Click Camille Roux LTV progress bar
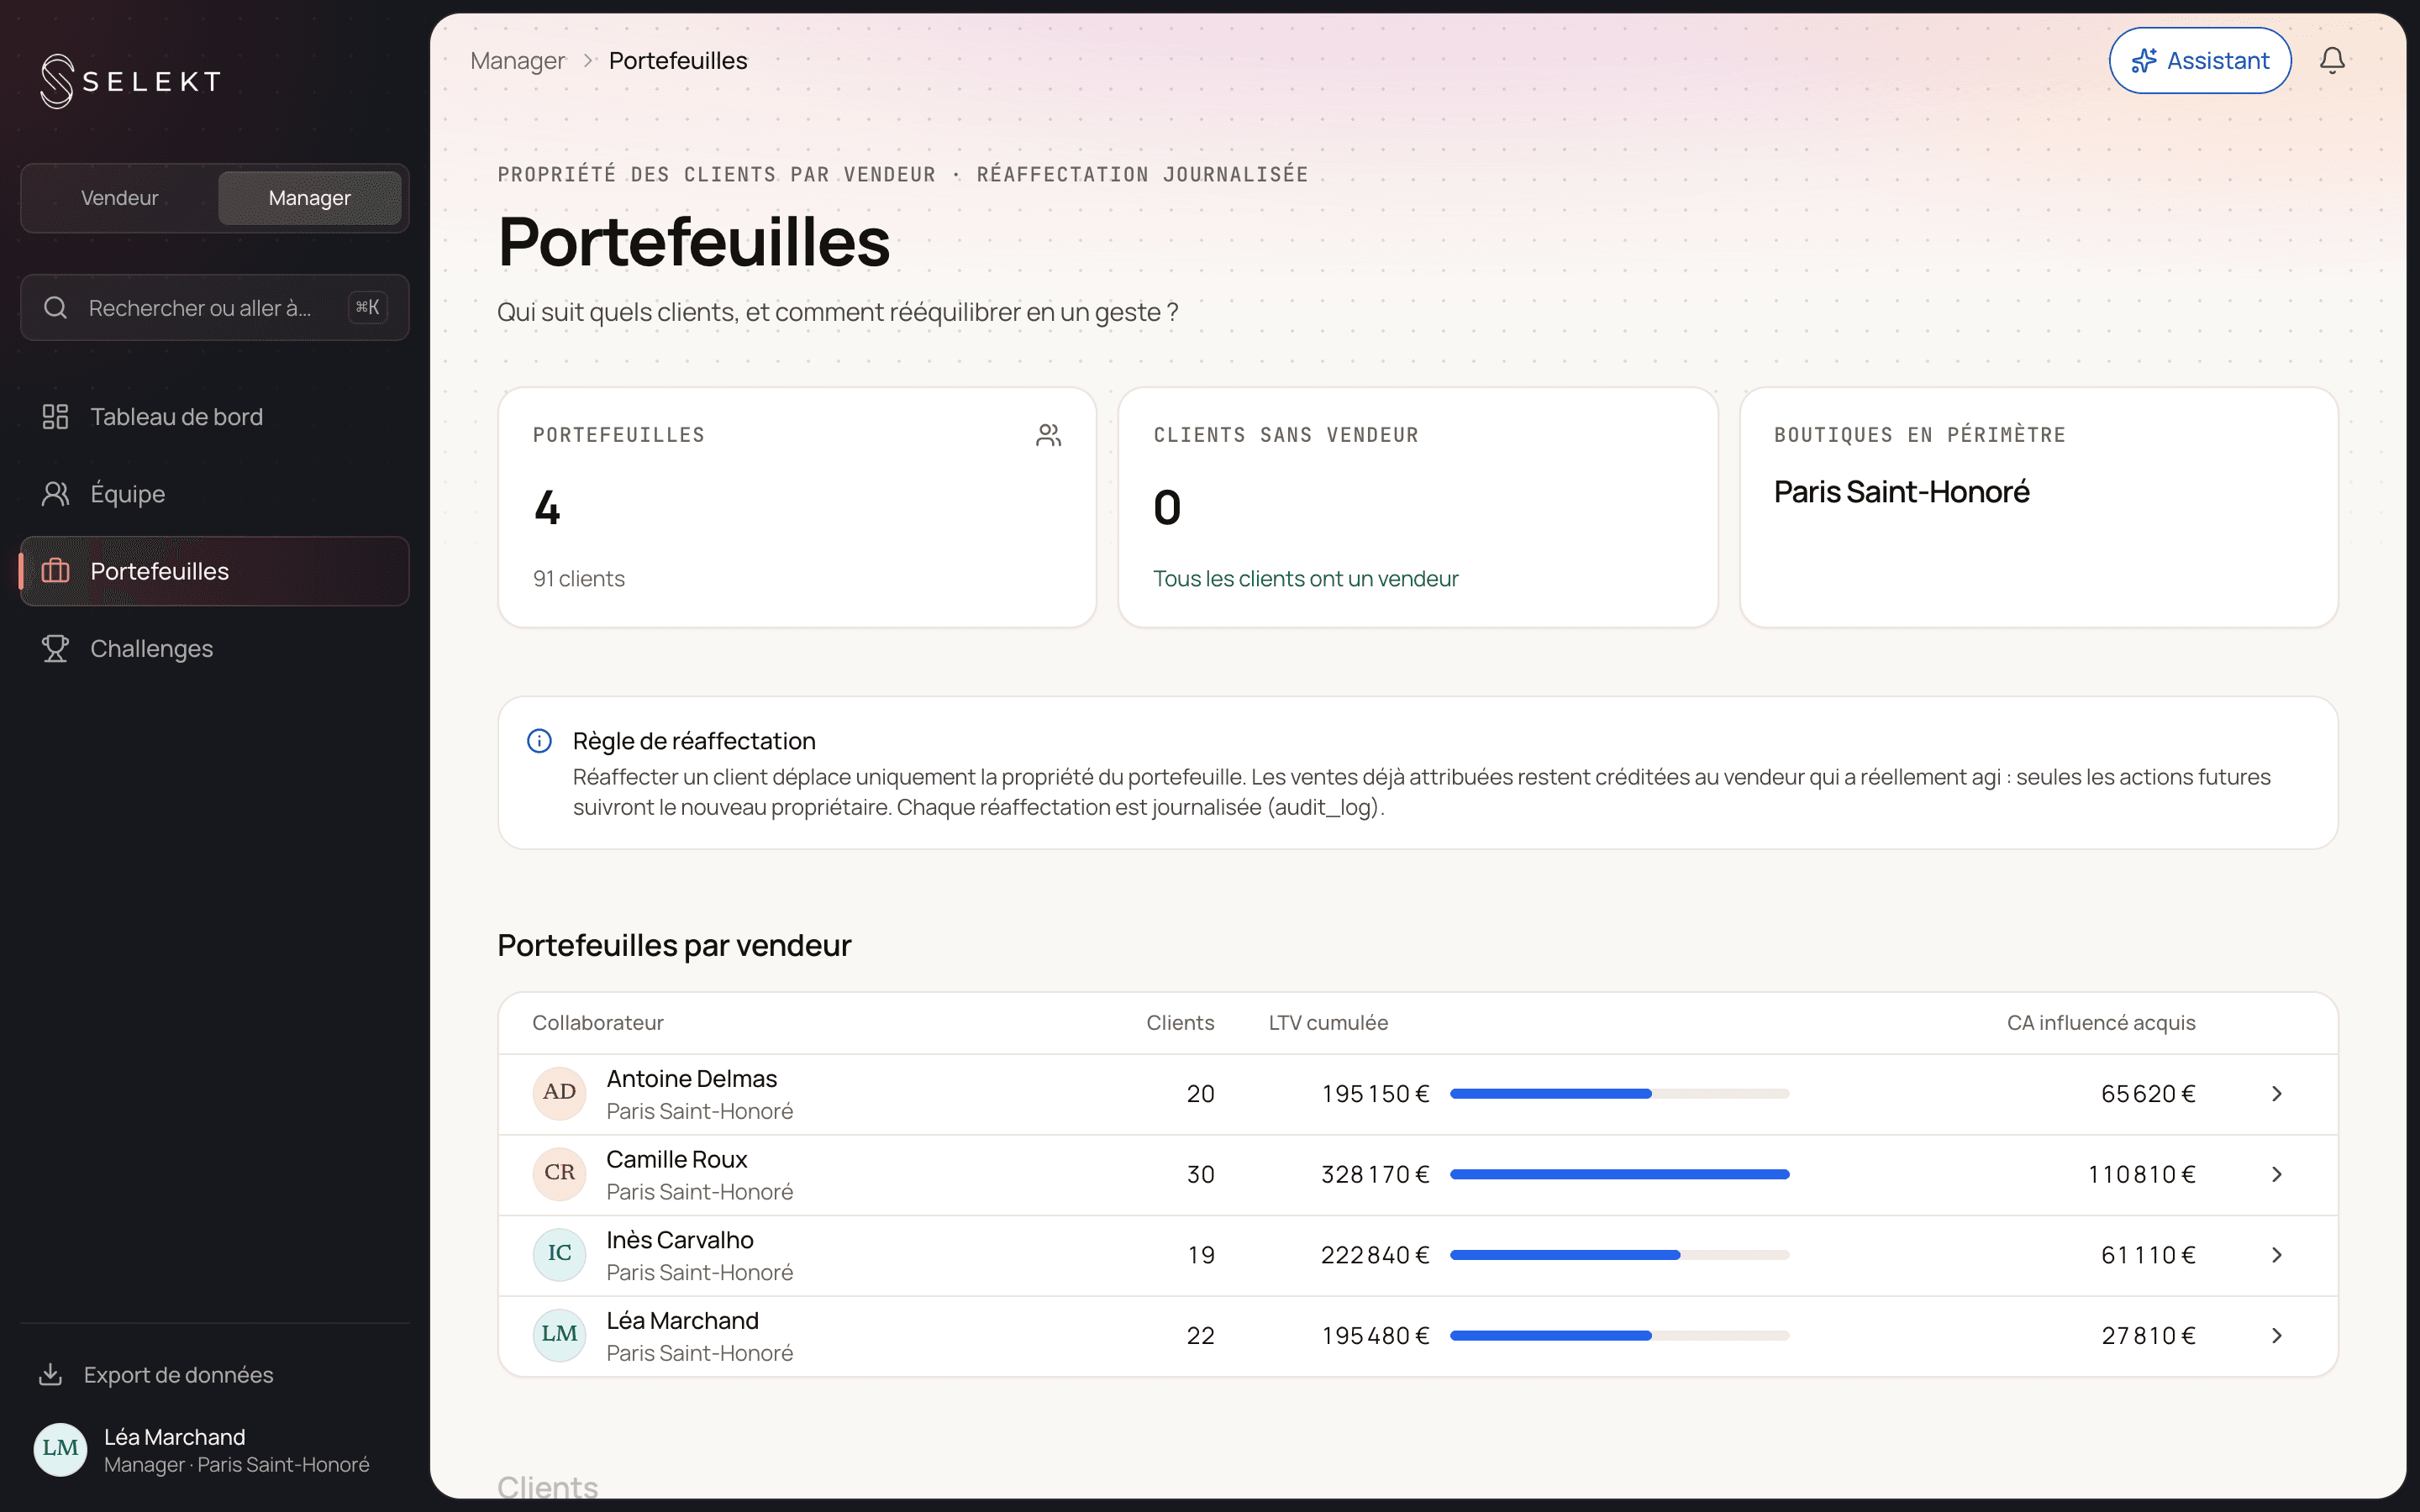The image size is (2420, 1512). [x=1619, y=1174]
